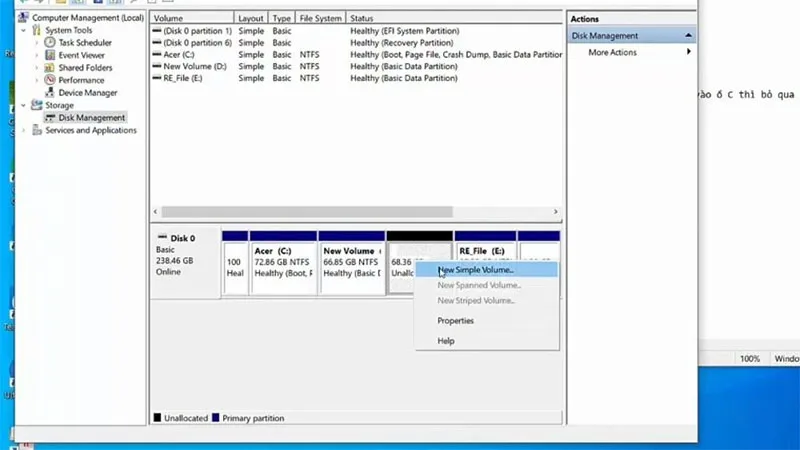Click the Computer Management (Local) root icon
The image size is (800, 450).
coord(23,17)
